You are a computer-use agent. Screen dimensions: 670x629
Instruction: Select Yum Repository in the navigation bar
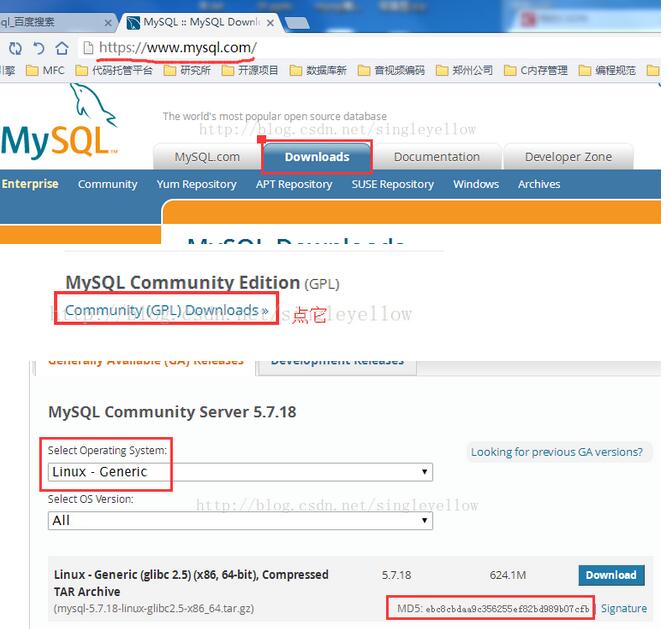point(196,184)
